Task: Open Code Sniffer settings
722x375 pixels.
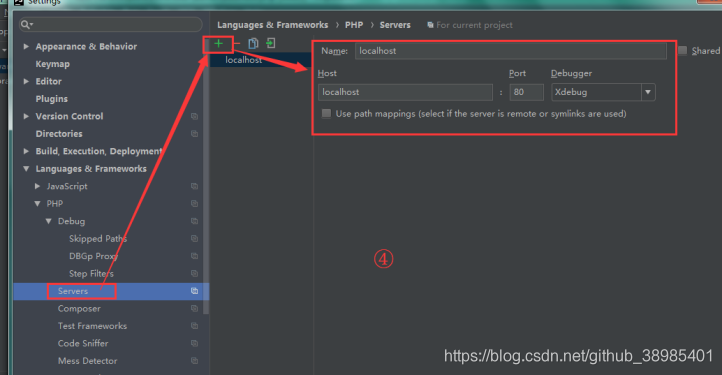Action: tap(83, 344)
